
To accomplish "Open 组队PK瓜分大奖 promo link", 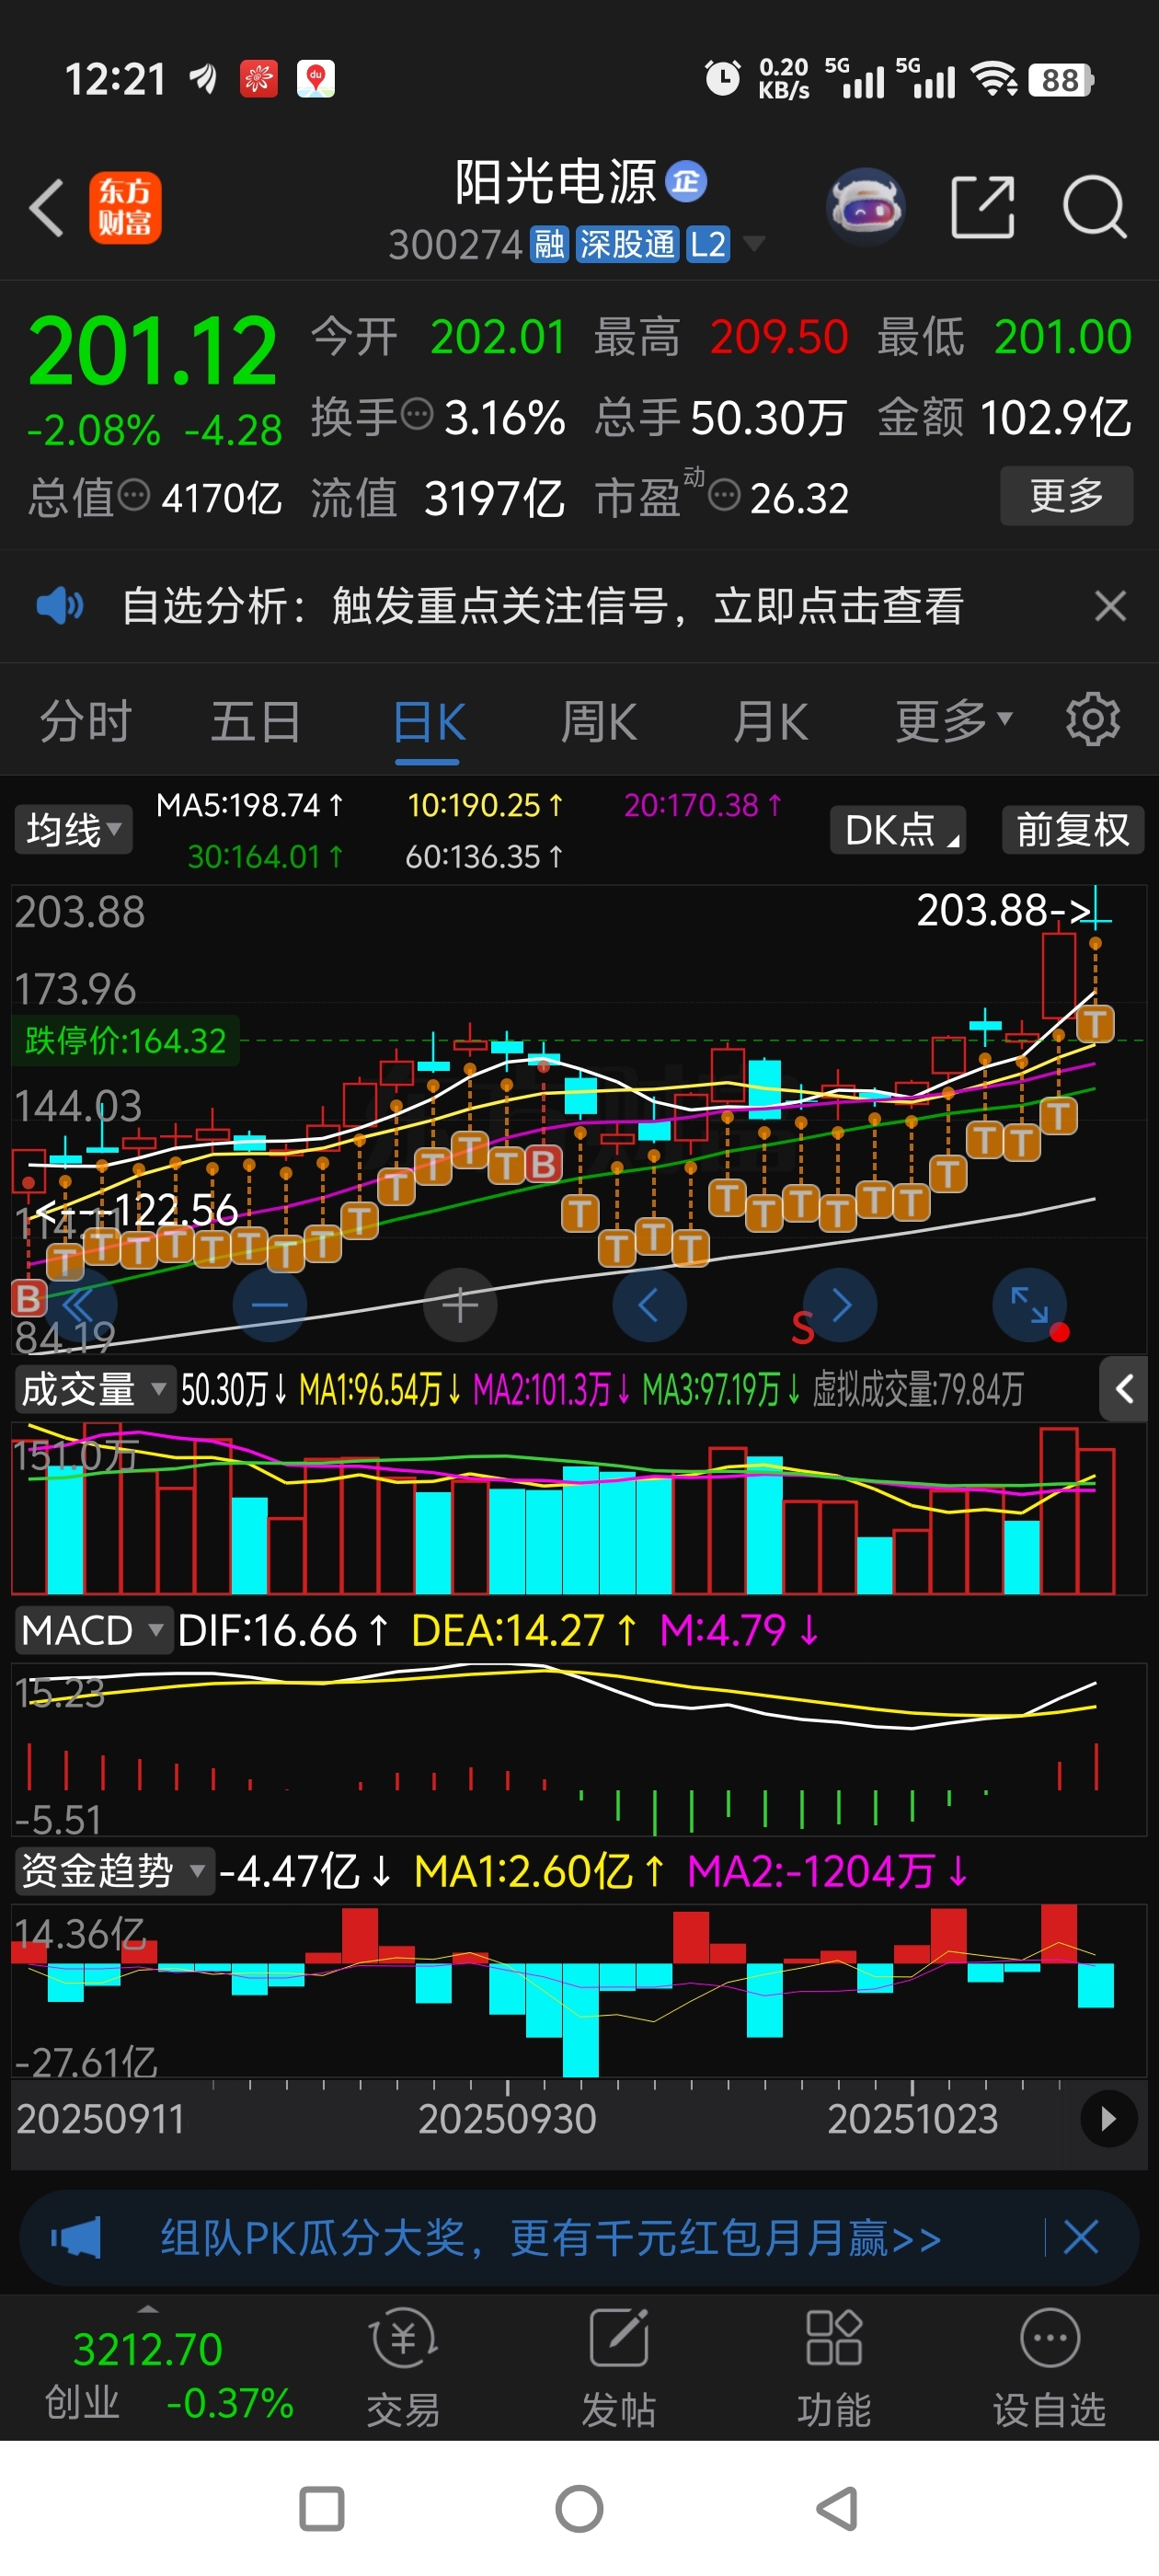I will pyautogui.click(x=551, y=2237).
